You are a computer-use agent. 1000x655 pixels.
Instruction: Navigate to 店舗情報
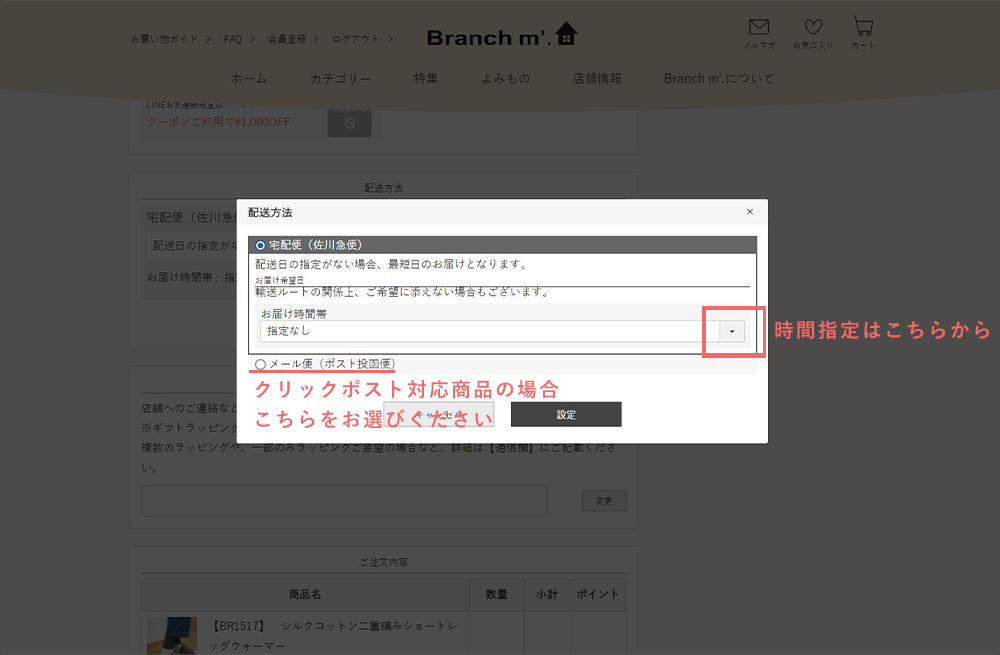point(597,79)
